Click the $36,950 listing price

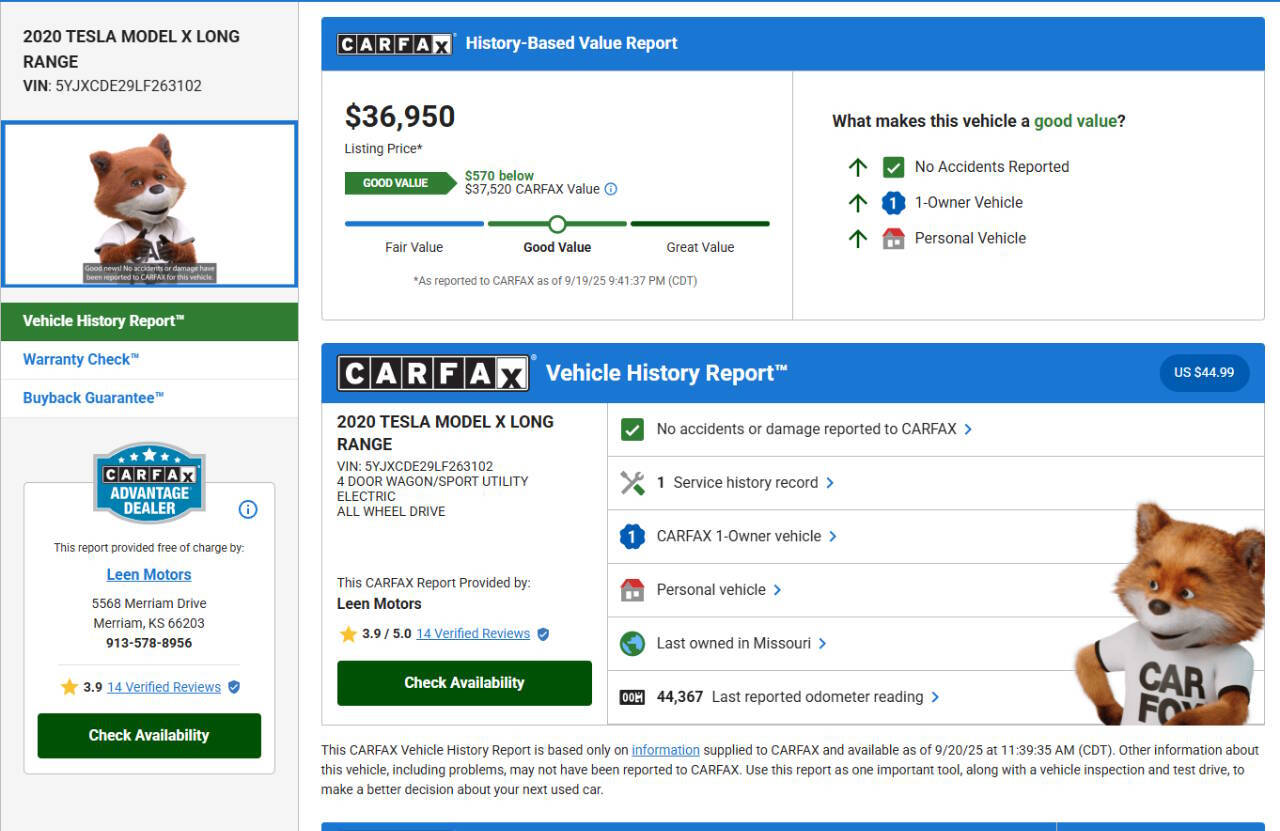pos(400,117)
